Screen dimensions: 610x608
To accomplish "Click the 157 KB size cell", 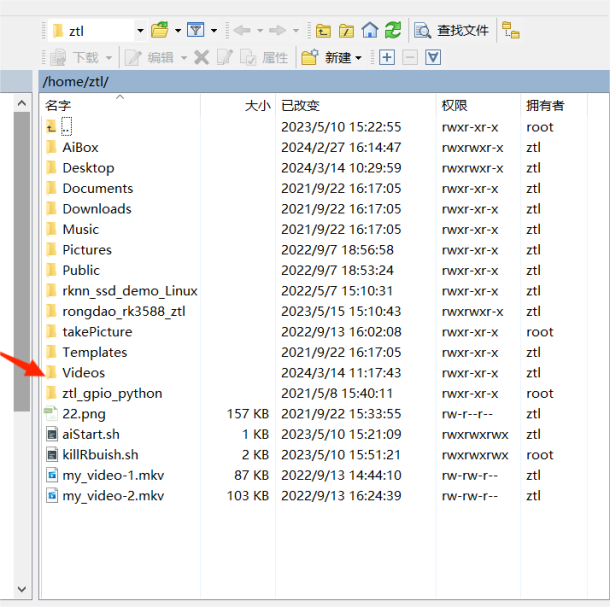I will tap(248, 414).
